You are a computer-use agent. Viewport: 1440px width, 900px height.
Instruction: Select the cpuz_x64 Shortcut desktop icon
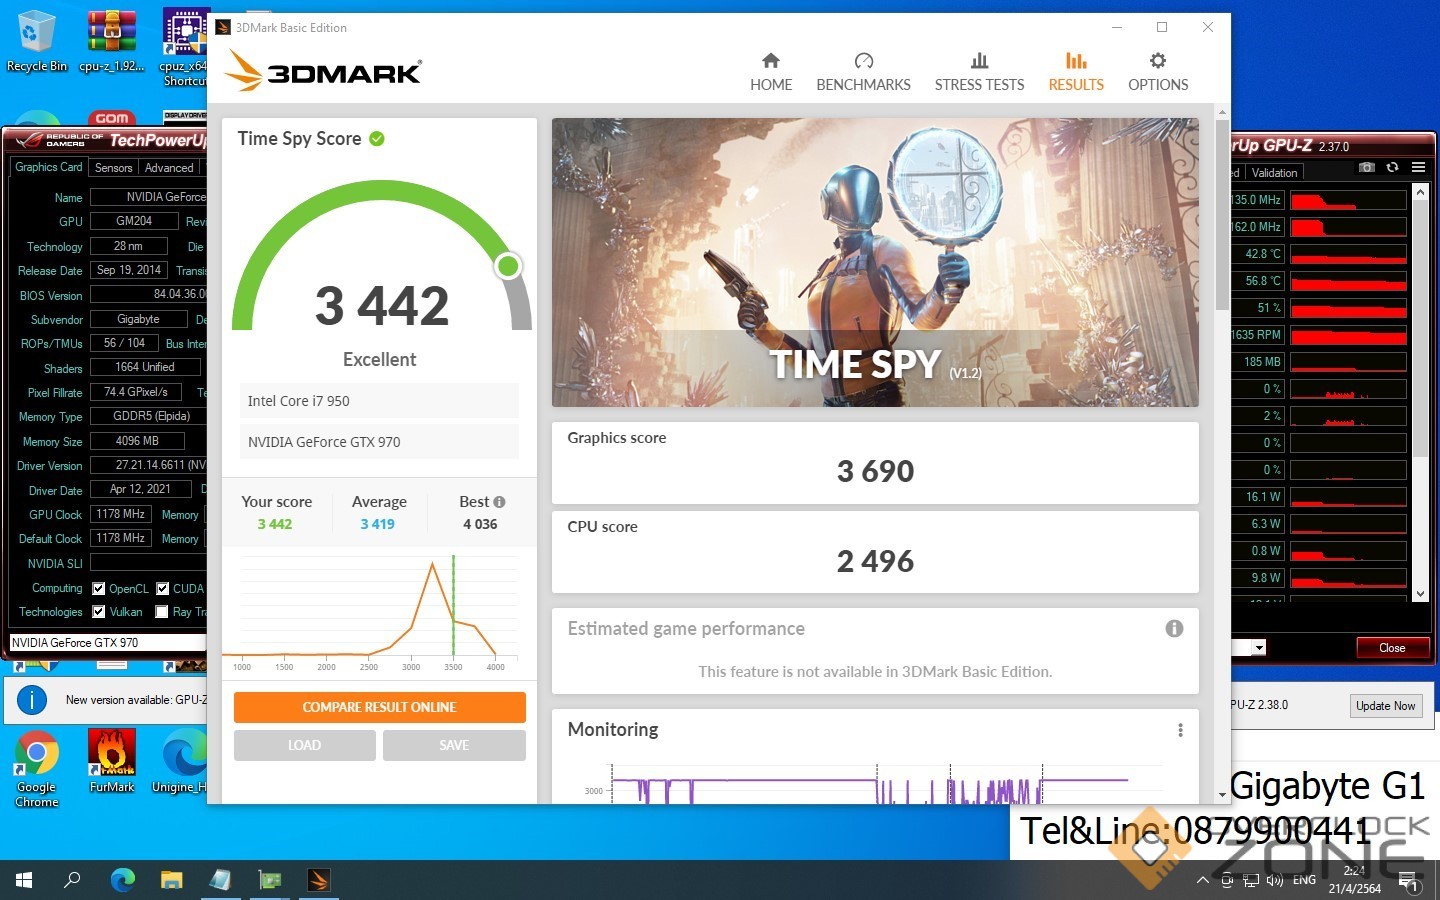(x=185, y=48)
